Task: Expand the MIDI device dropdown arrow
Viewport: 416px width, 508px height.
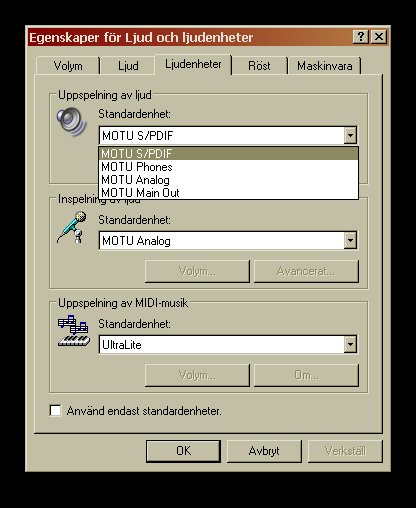Action: click(x=350, y=344)
